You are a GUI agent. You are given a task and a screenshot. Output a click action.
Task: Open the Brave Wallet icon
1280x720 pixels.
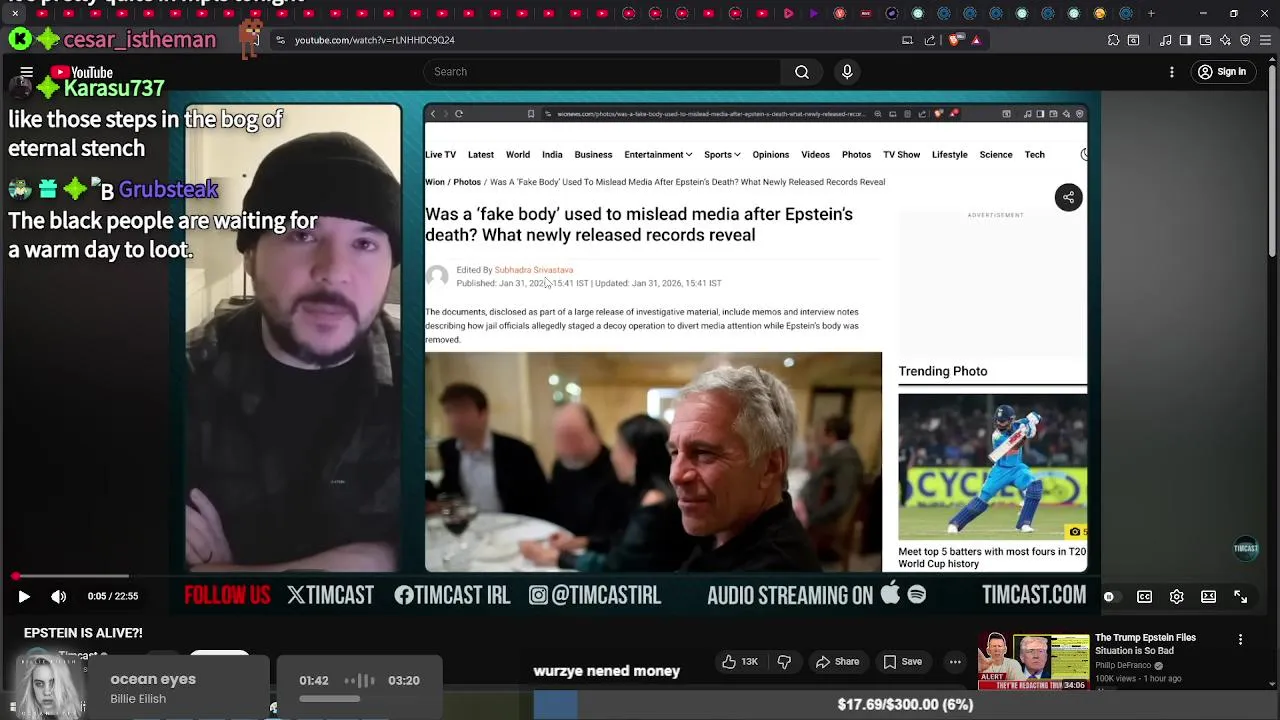click(x=1205, y=40)
